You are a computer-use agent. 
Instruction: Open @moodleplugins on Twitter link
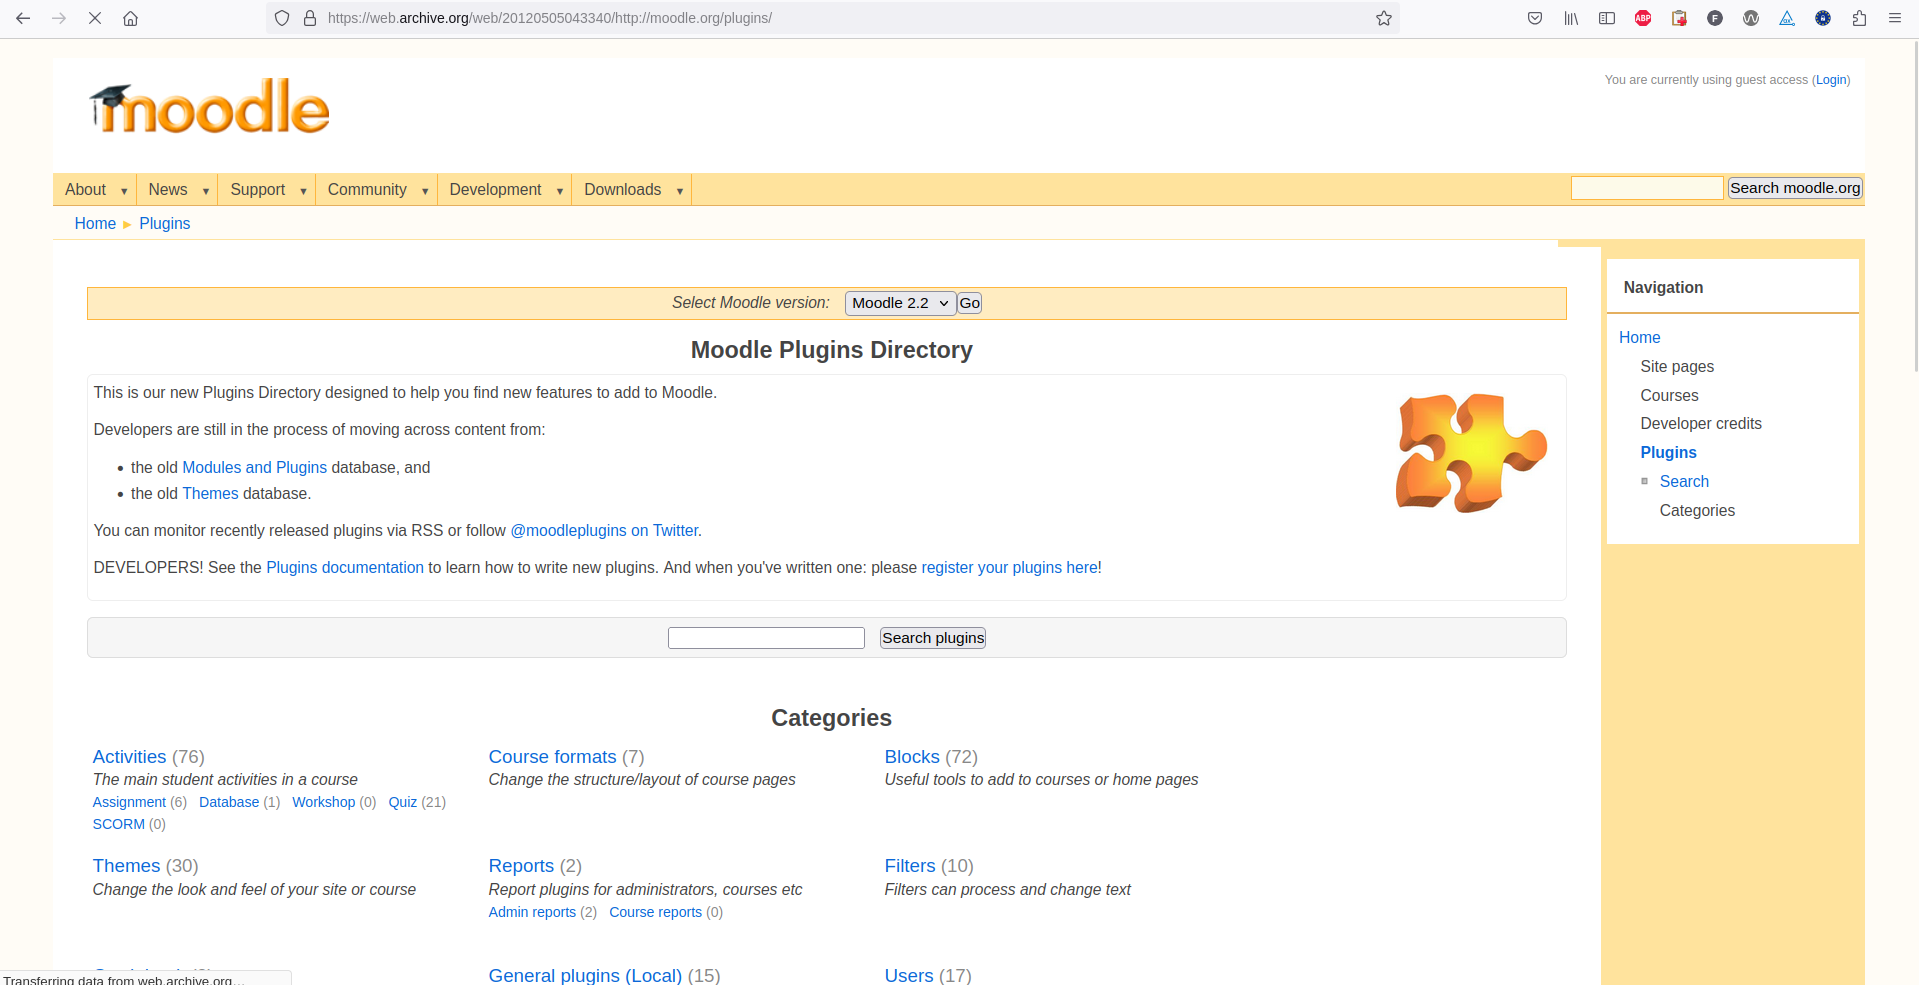coord(604,531)
